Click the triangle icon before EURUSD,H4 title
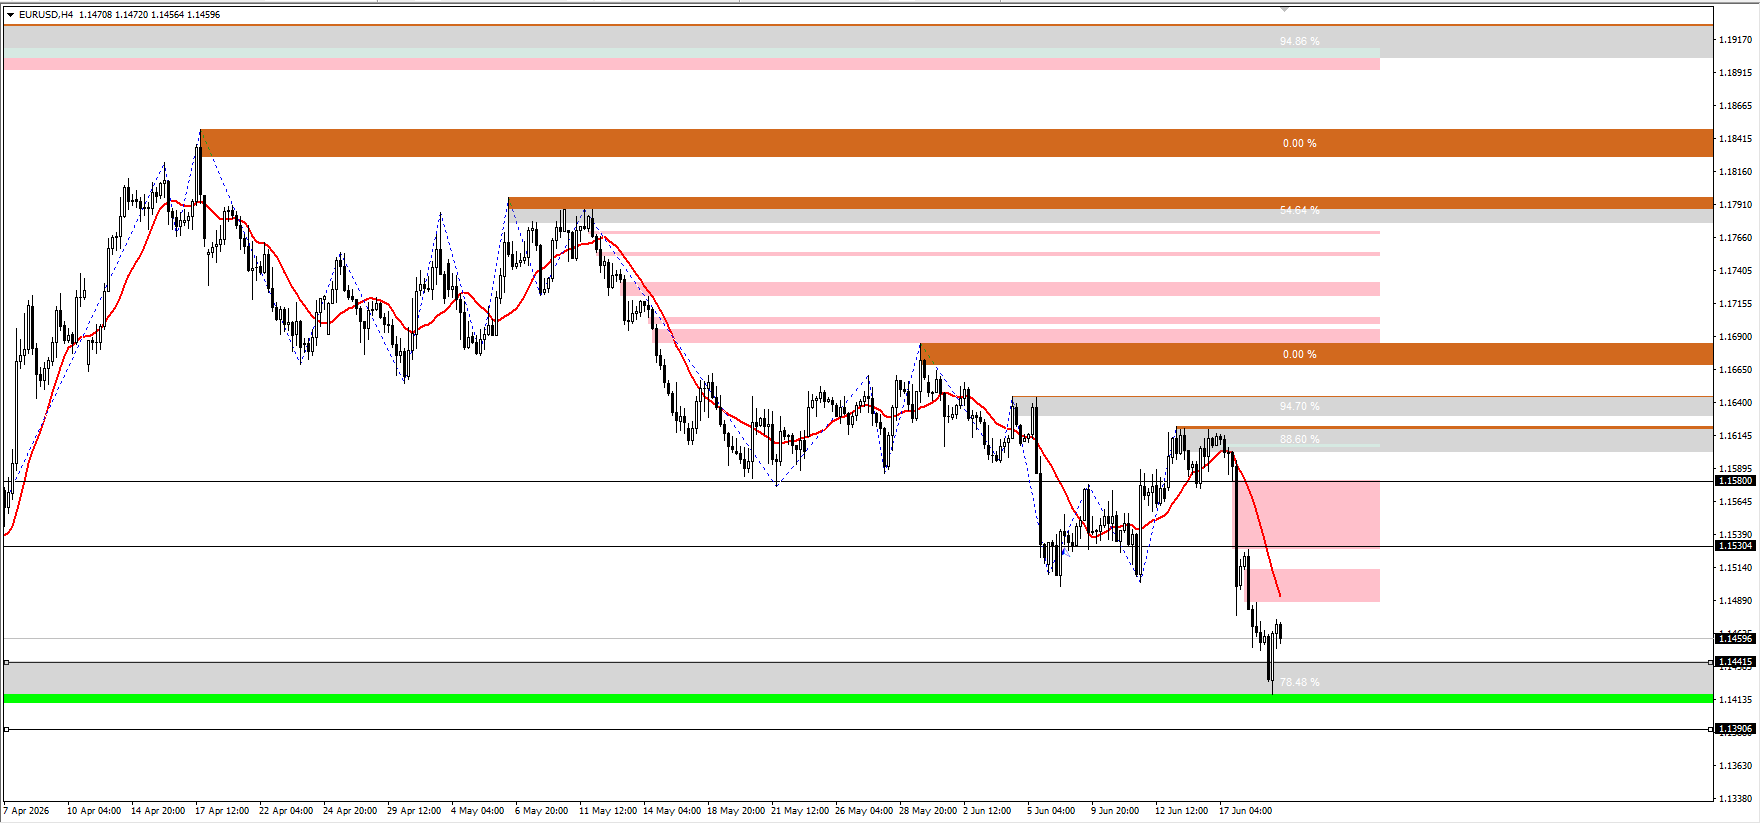 10,15
